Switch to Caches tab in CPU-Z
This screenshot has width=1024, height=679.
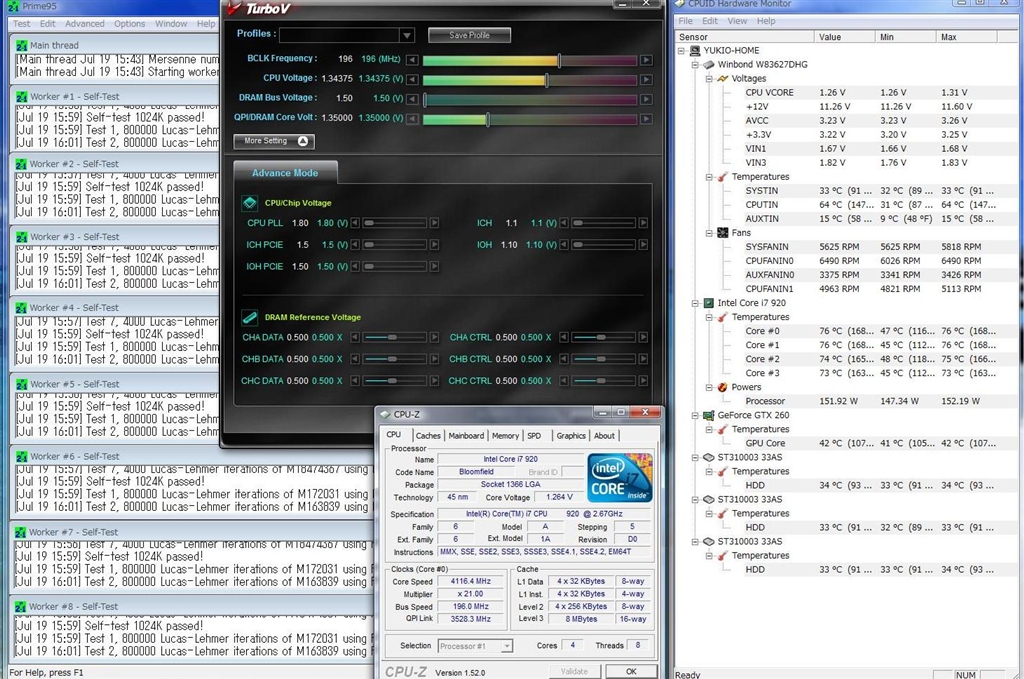point(428,435)
